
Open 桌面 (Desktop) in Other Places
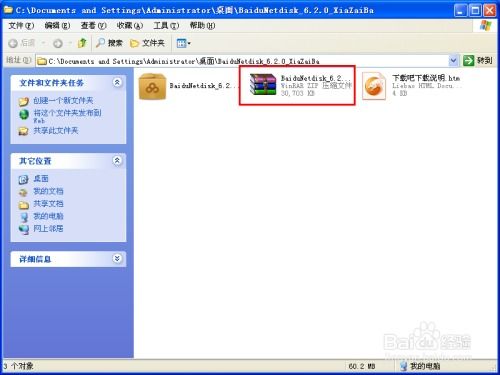click(41, 179)
